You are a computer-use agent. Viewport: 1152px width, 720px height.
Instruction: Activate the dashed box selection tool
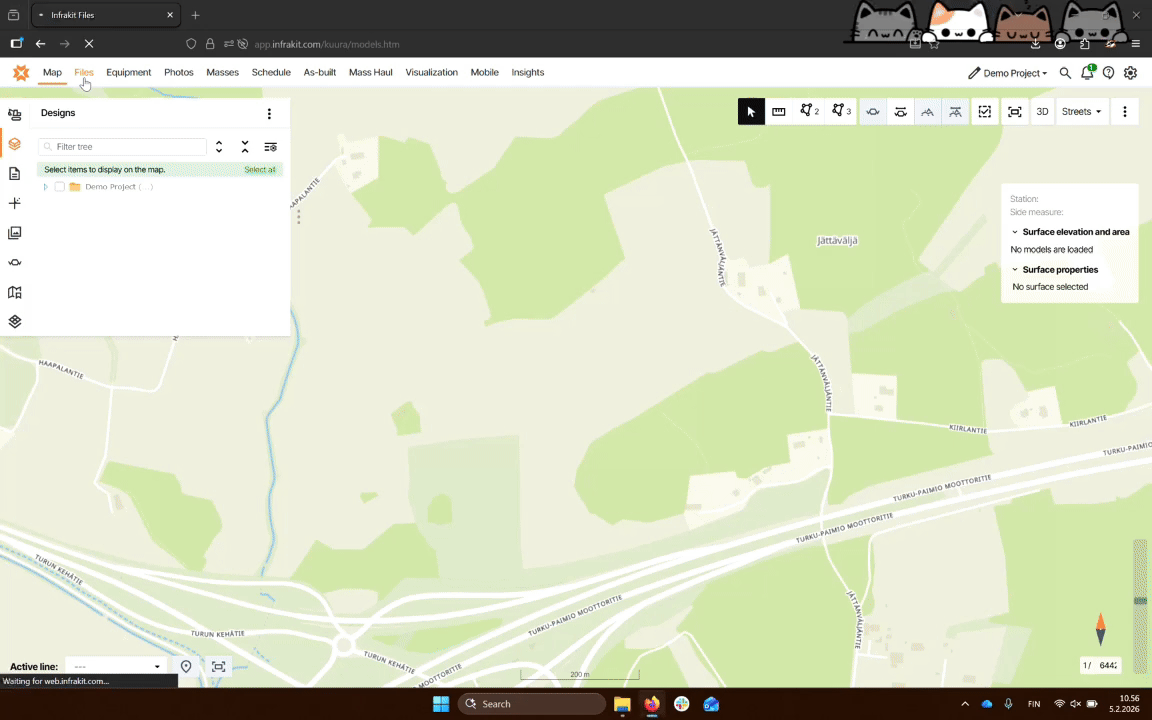[x=984, y=112]
